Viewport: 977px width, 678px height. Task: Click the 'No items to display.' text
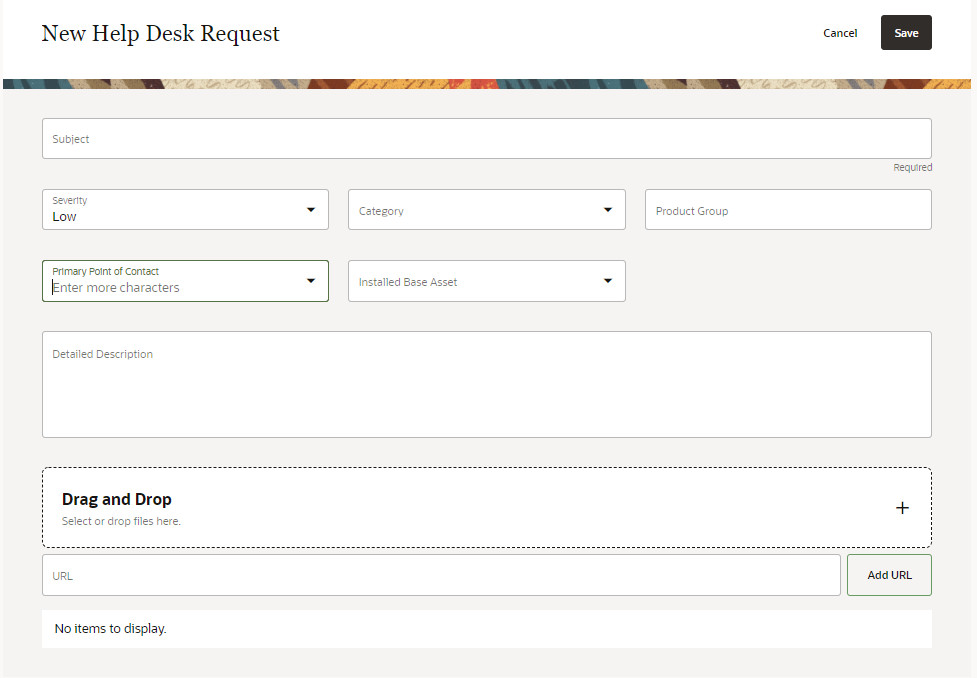(x=110, y=629)
